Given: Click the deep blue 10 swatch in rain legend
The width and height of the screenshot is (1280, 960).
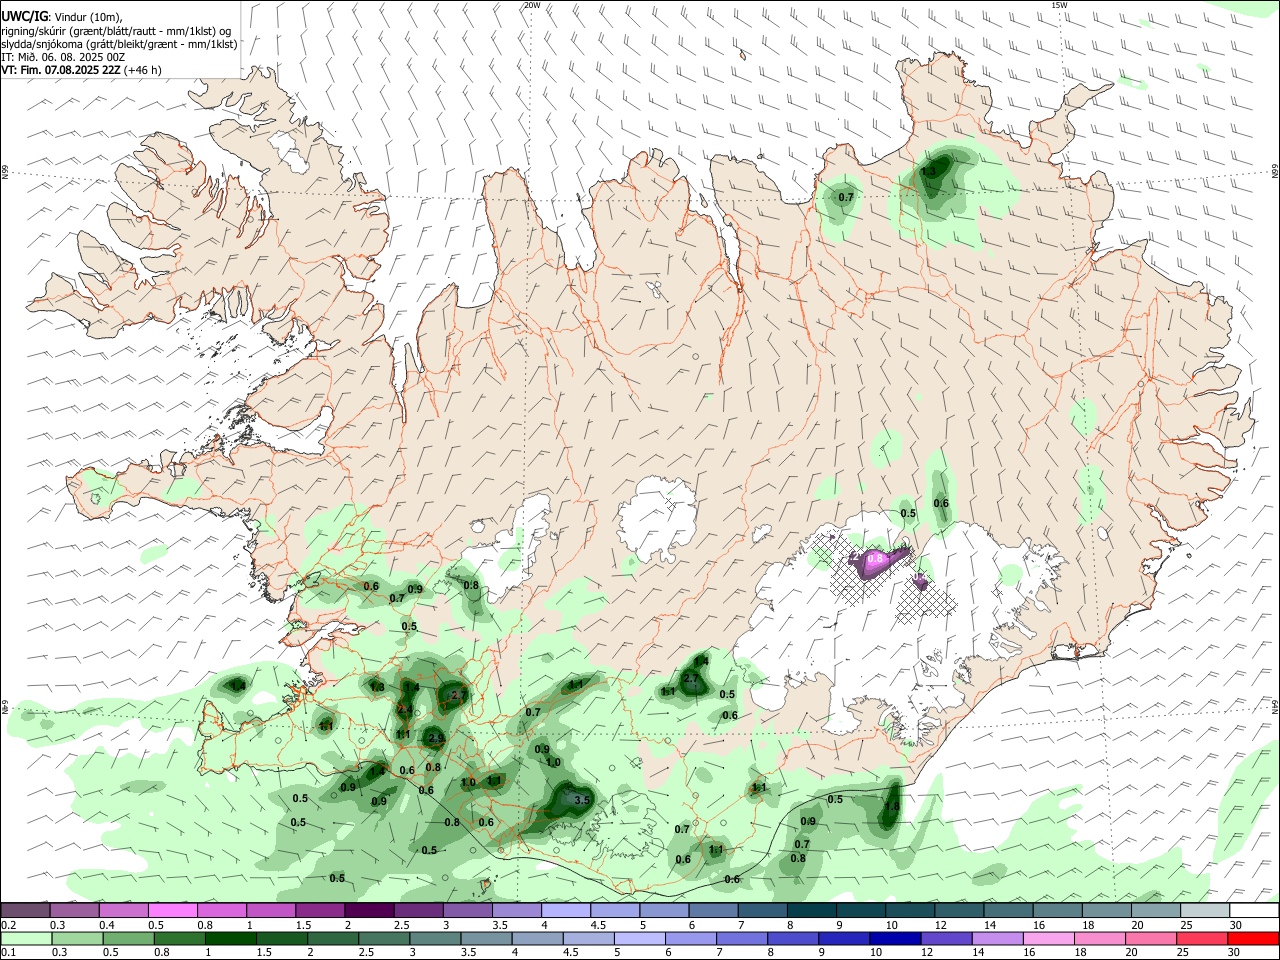Looking at the screenshot, I should [895, 939].
